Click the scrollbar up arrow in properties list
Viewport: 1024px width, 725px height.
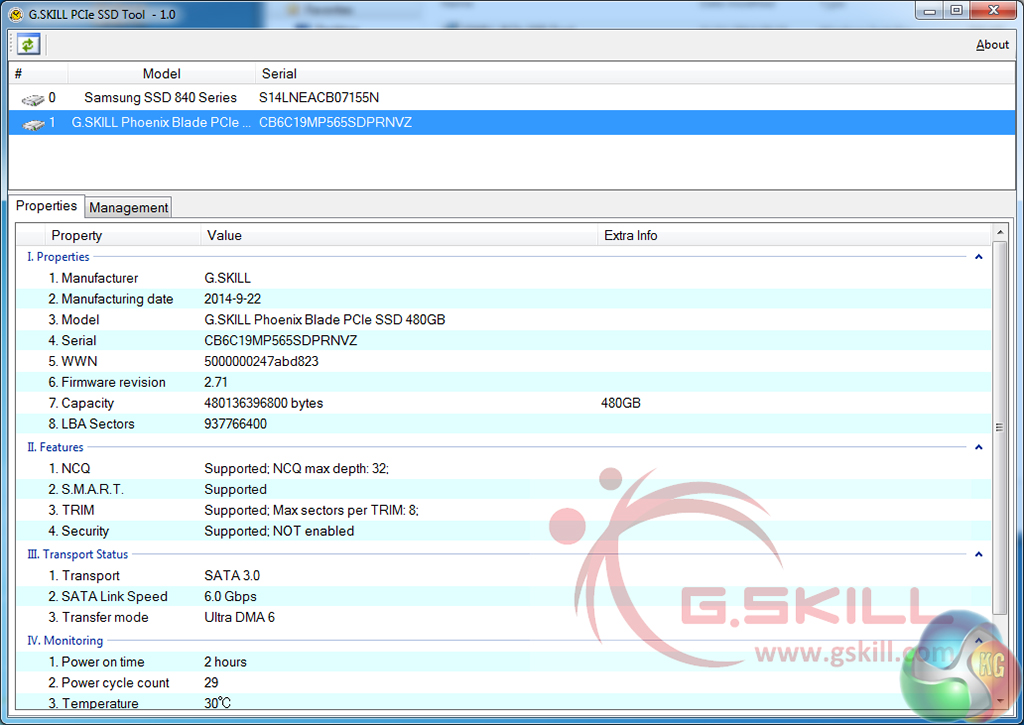(999, 233)
